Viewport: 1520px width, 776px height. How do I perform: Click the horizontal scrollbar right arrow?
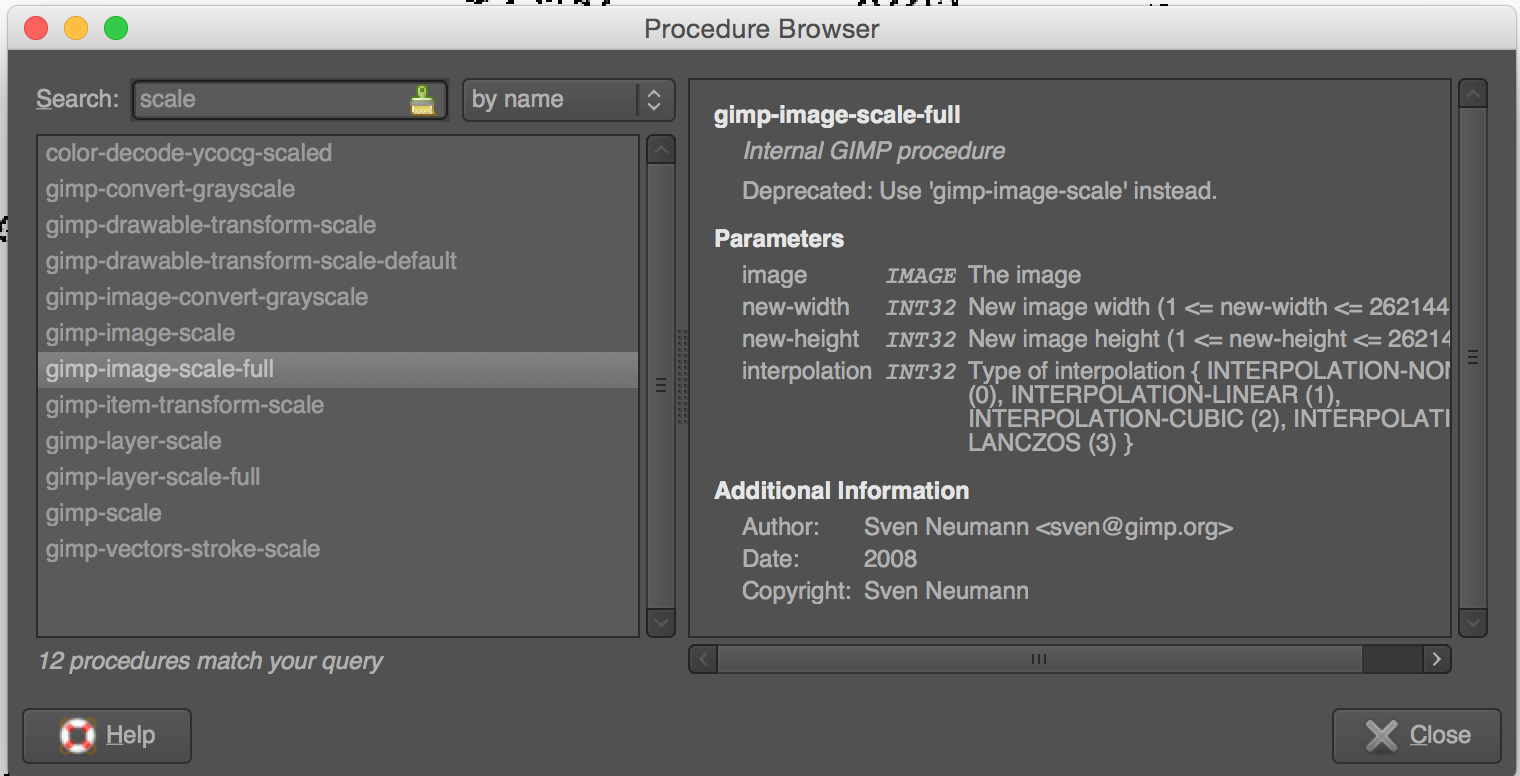tap(1436, 659)
